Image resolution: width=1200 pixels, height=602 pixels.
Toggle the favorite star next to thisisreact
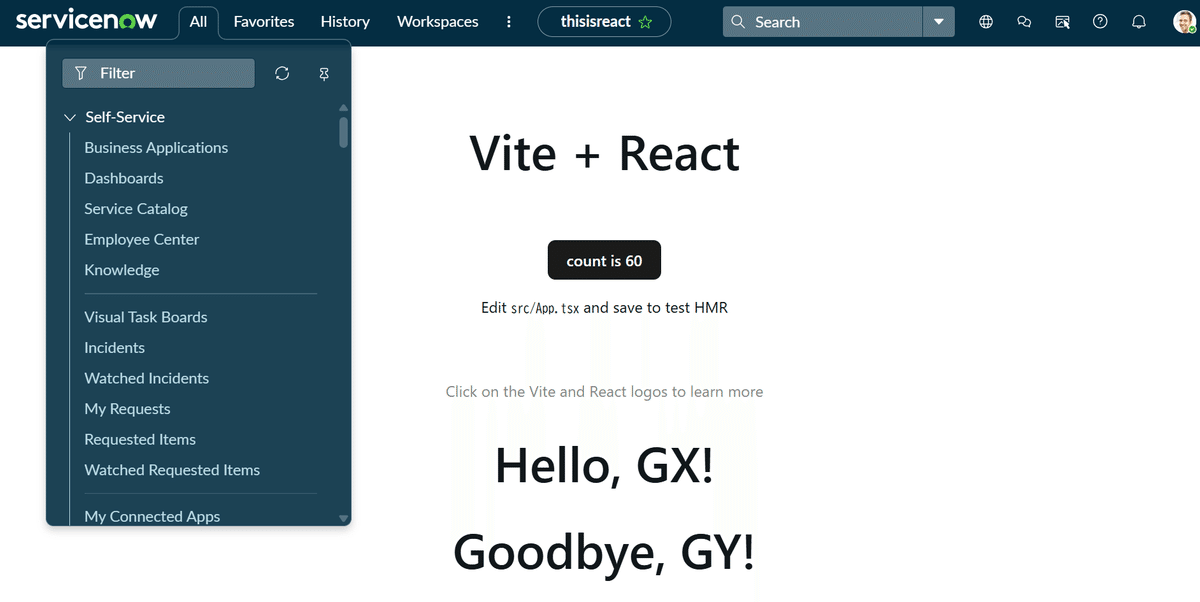tap(646, 22)
